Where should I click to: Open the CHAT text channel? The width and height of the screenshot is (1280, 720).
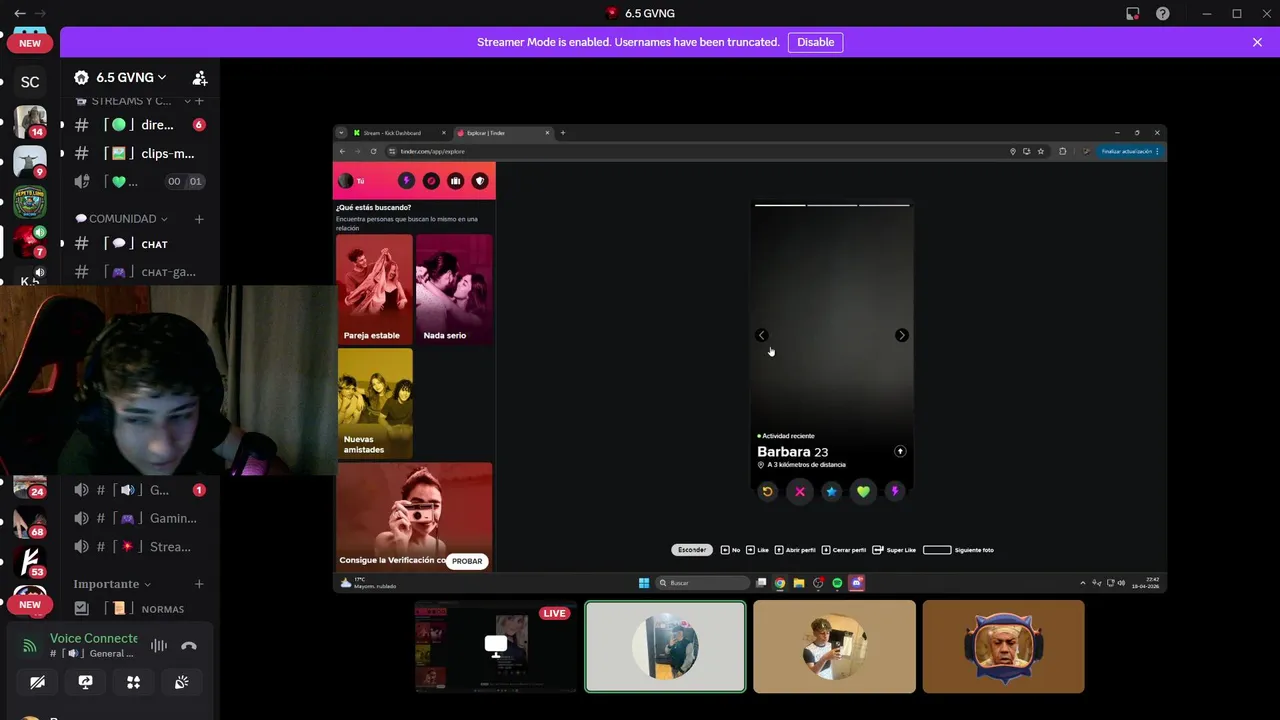[x=140, y=244]
